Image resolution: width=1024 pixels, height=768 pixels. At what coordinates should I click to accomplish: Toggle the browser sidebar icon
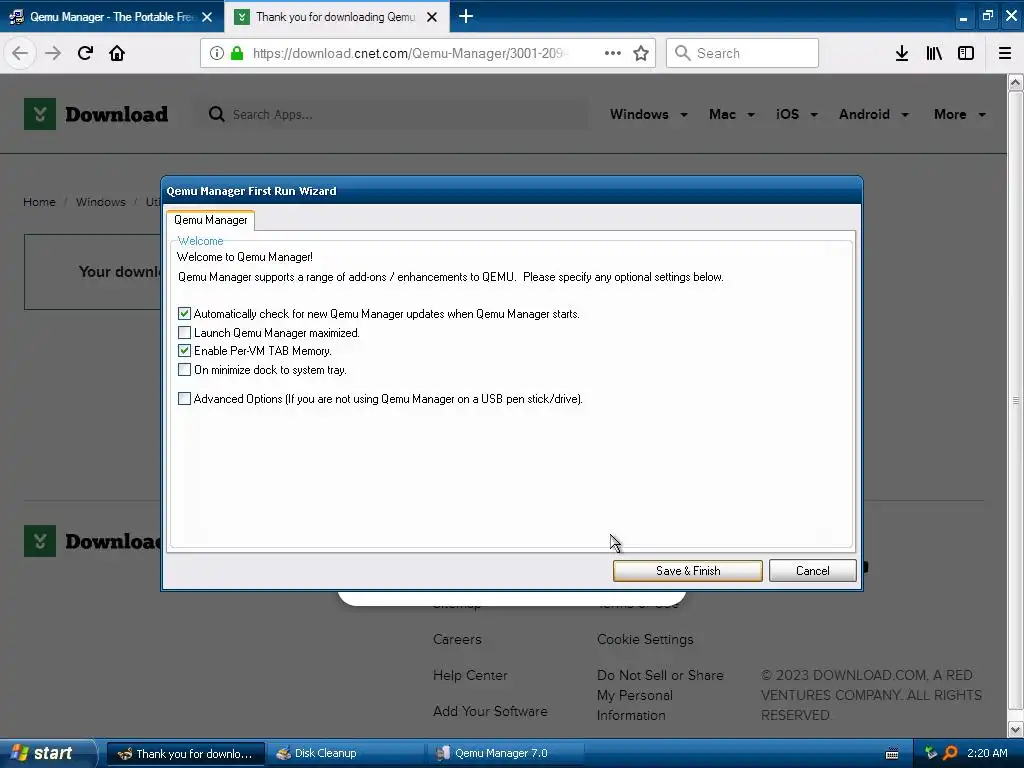[x=966, y=53]
